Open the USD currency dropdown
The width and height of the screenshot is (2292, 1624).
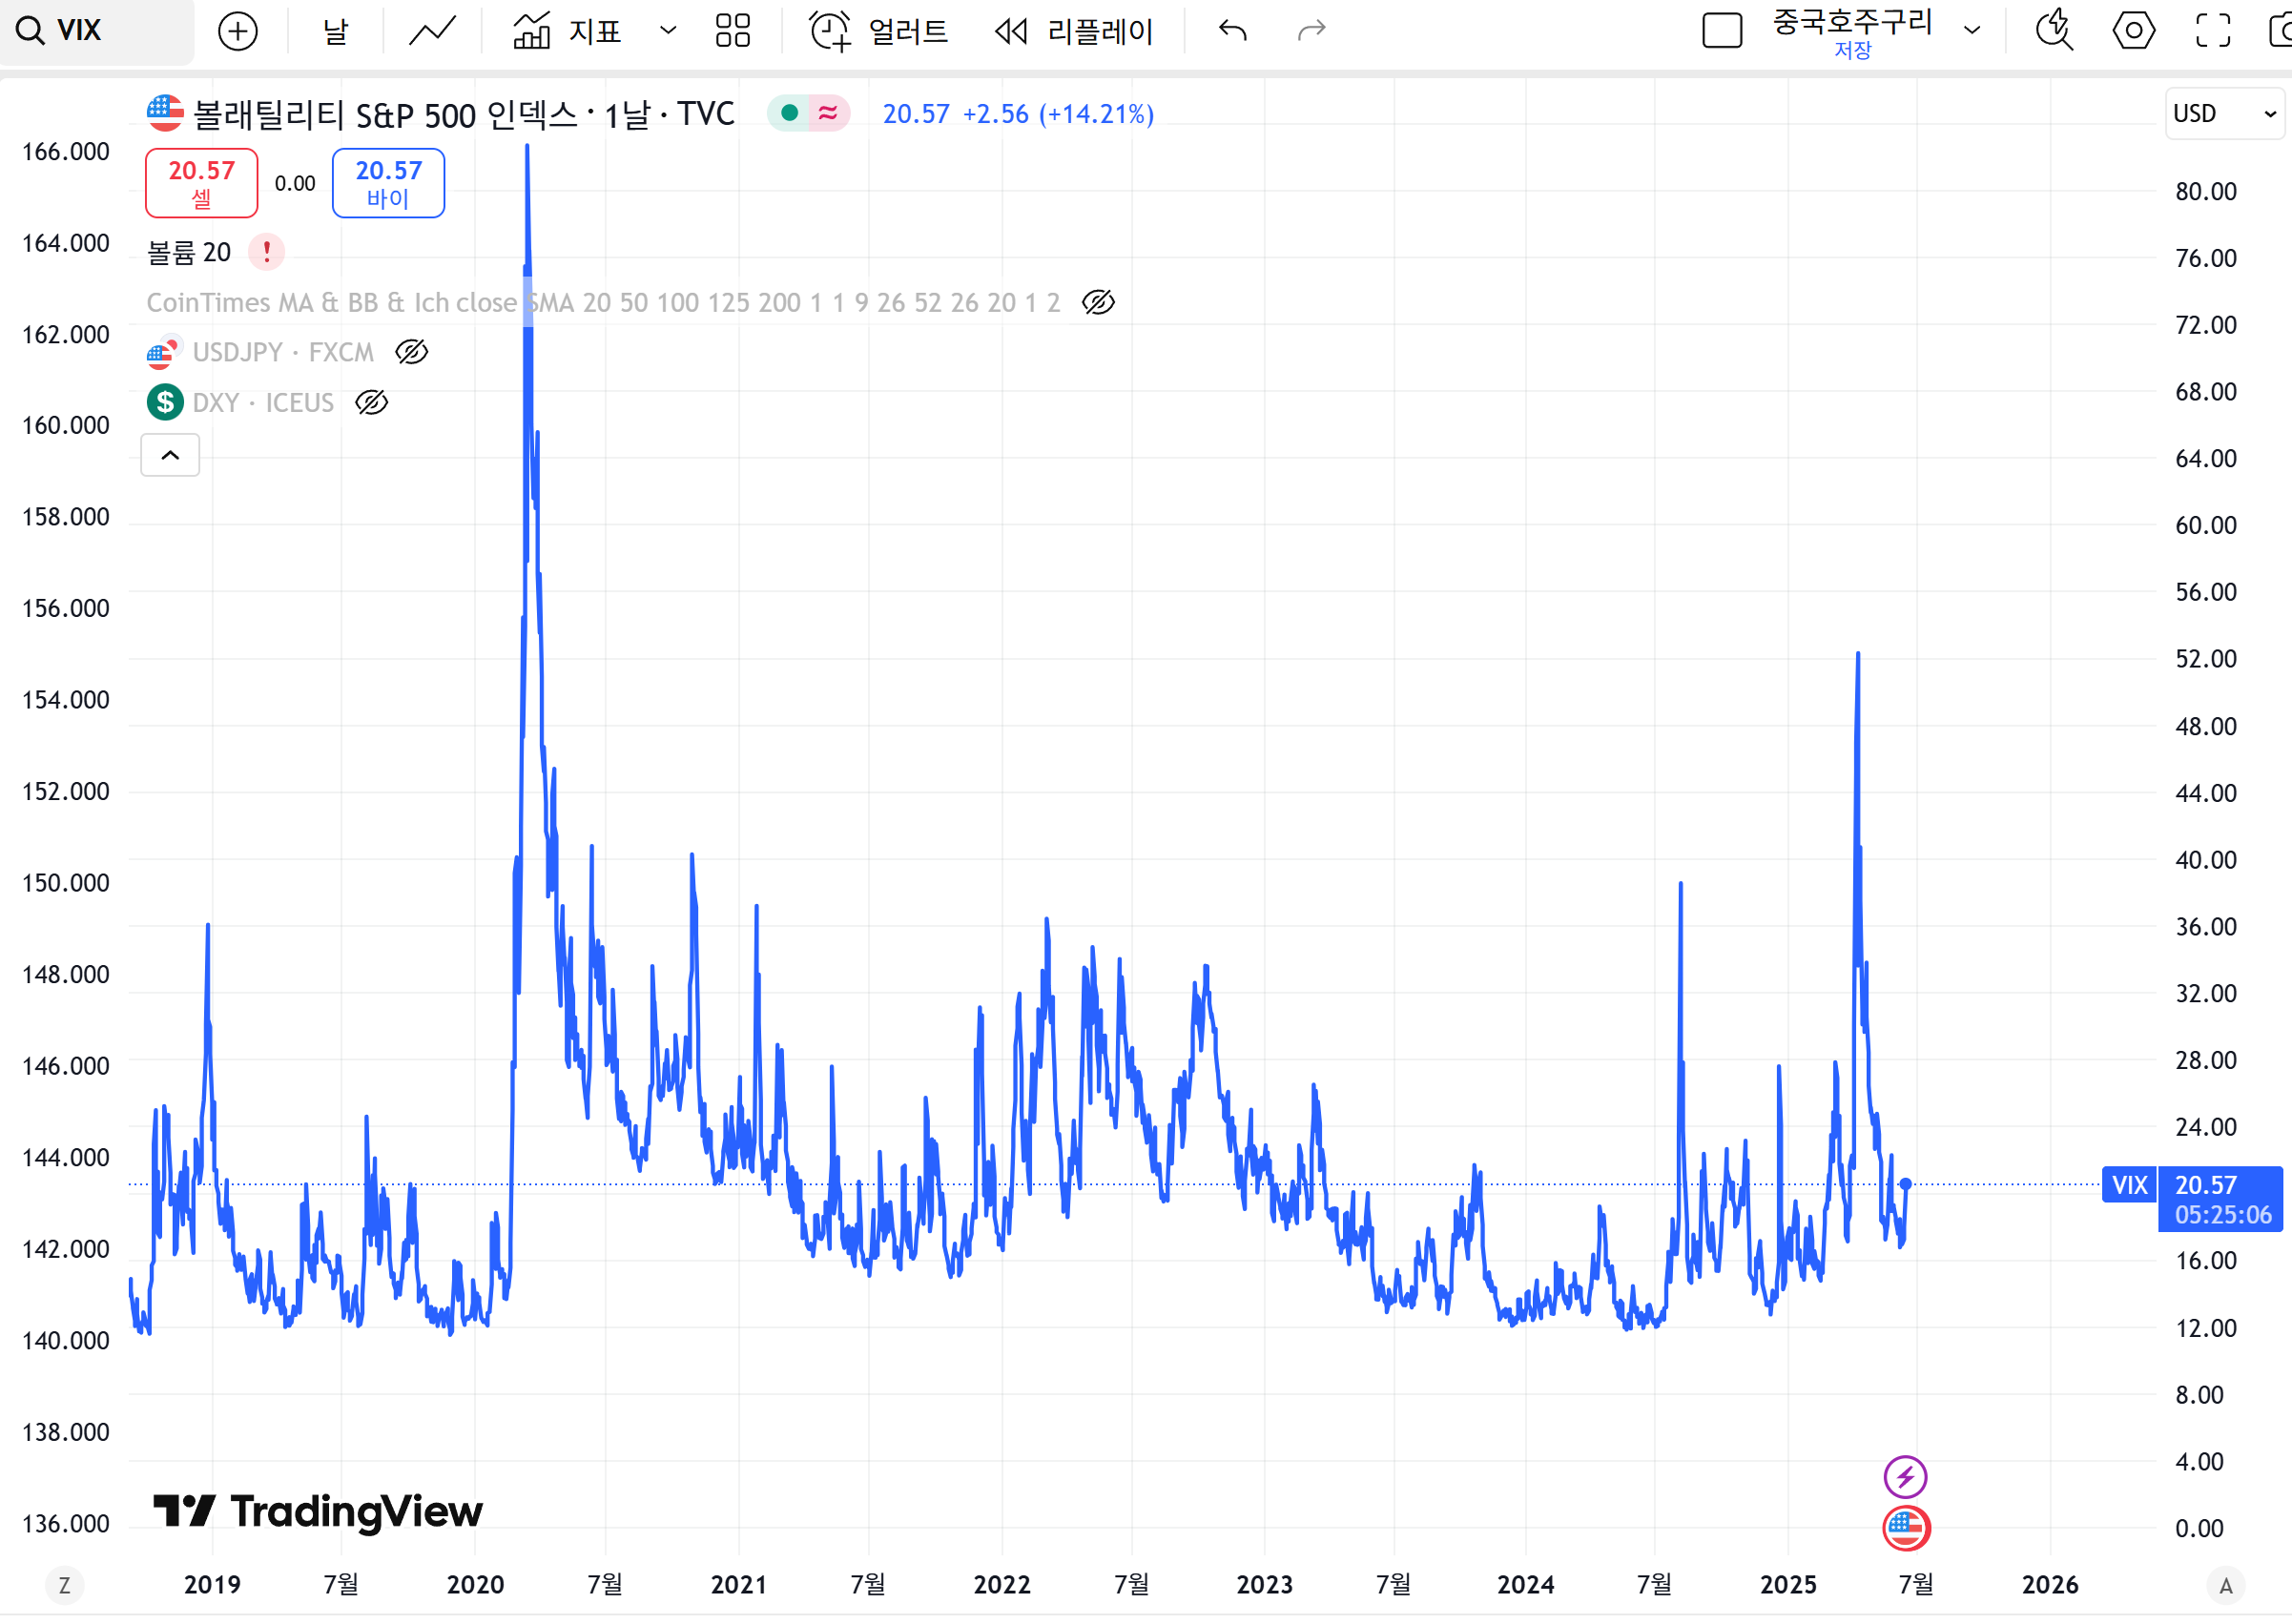[x=2224, y=114]
